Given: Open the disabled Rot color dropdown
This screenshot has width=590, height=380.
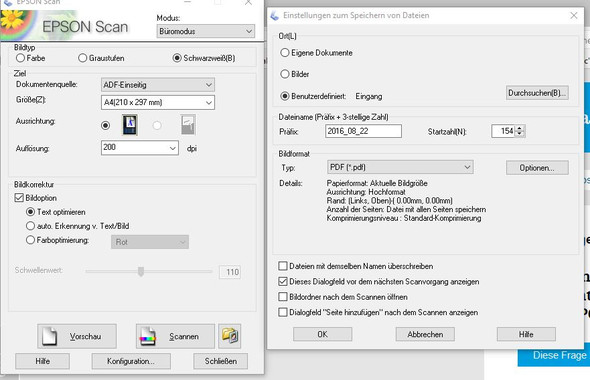Looking at the screenshot, I should [150, 242].
